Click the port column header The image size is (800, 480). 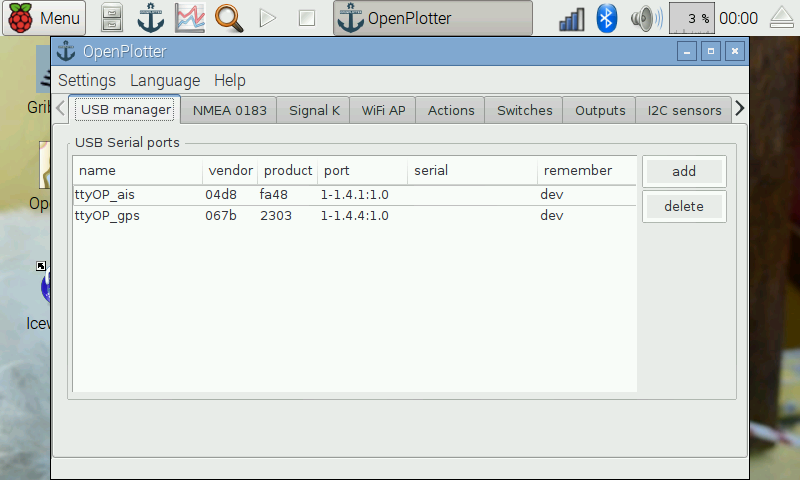[363, 170]
